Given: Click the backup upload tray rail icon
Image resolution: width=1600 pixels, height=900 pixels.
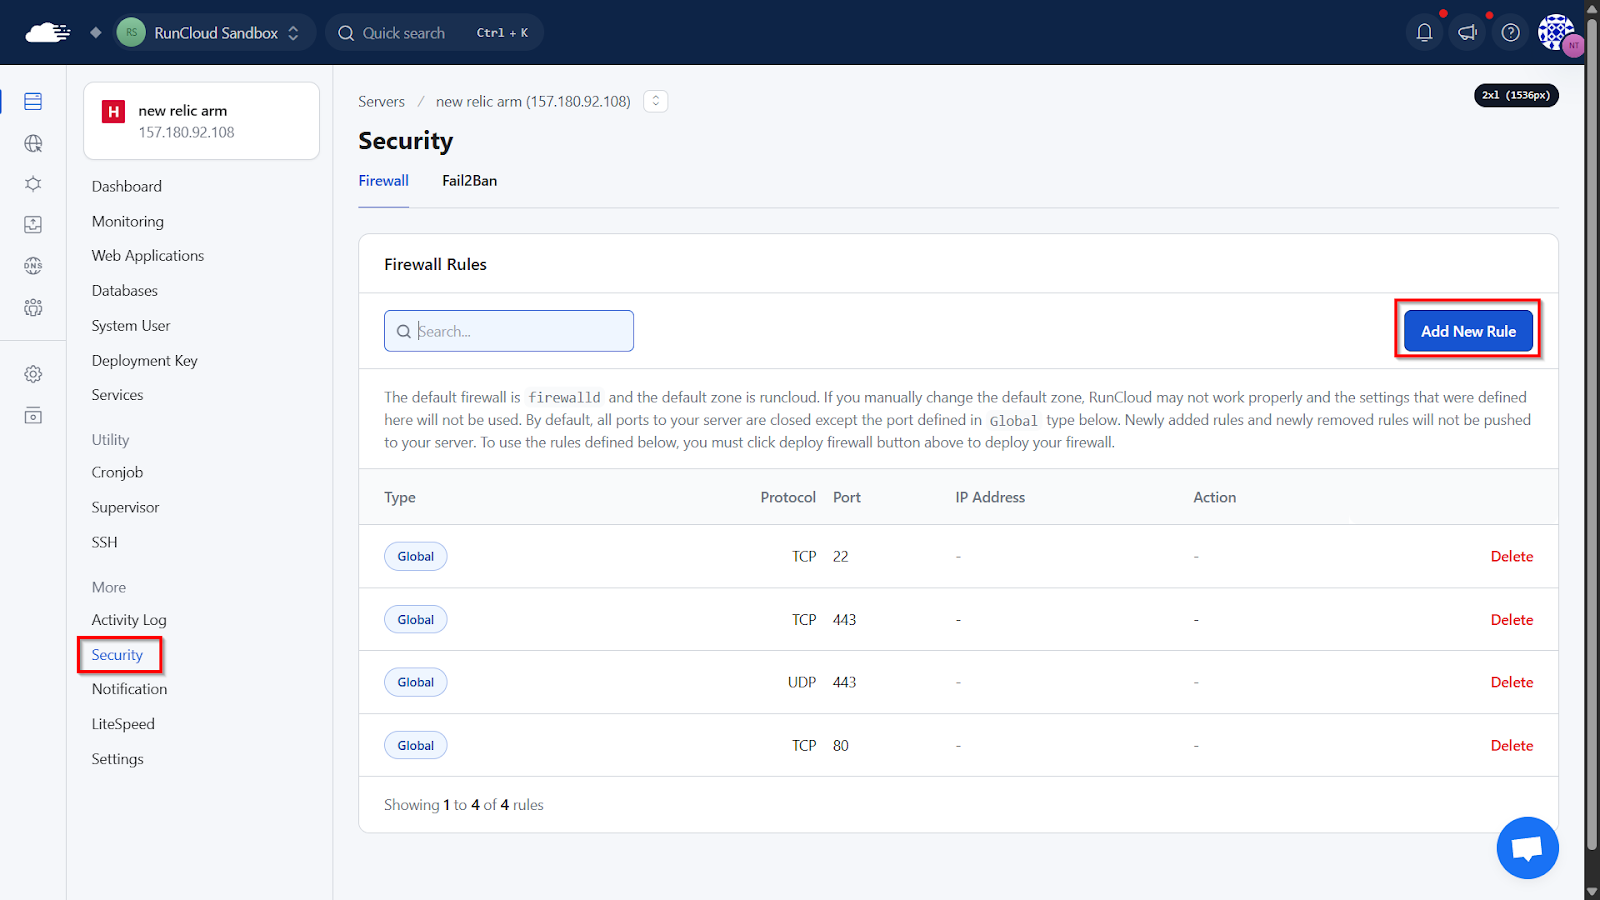Looking at the screenshot, I should pos(33,224).
